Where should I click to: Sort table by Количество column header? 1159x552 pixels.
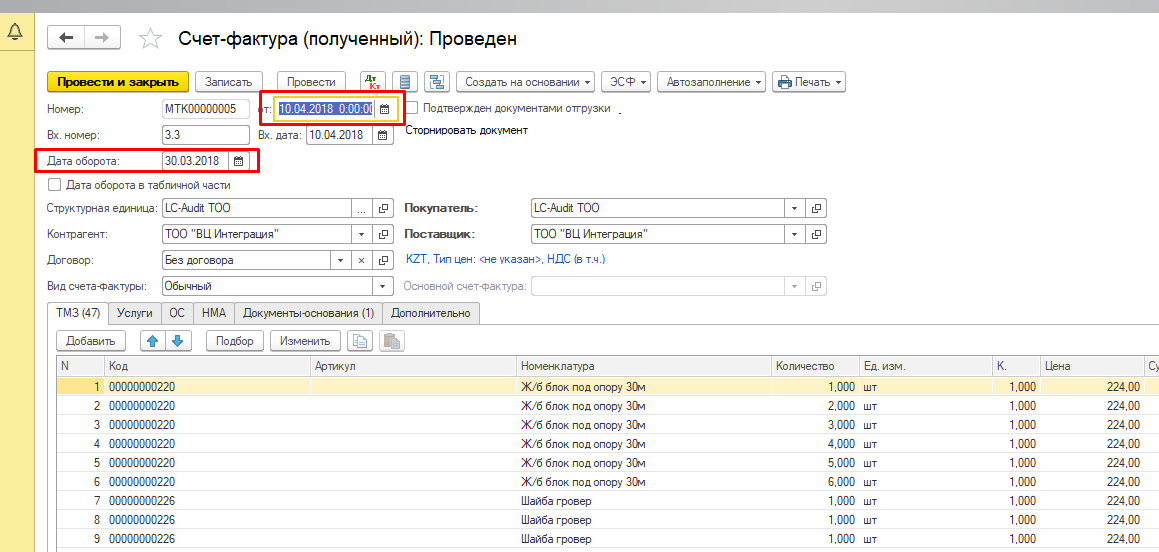[x=815, y=366]
